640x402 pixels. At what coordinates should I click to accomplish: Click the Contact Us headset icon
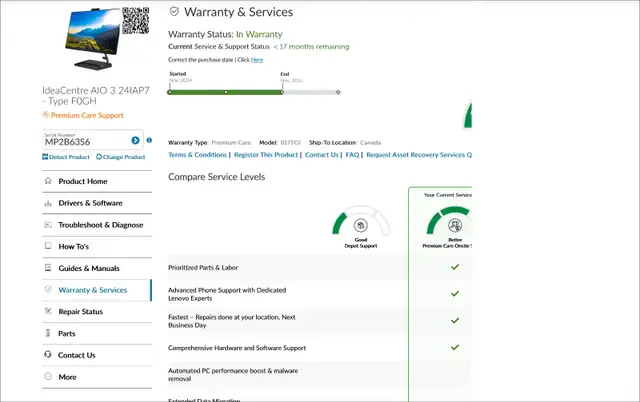(48, 354)
